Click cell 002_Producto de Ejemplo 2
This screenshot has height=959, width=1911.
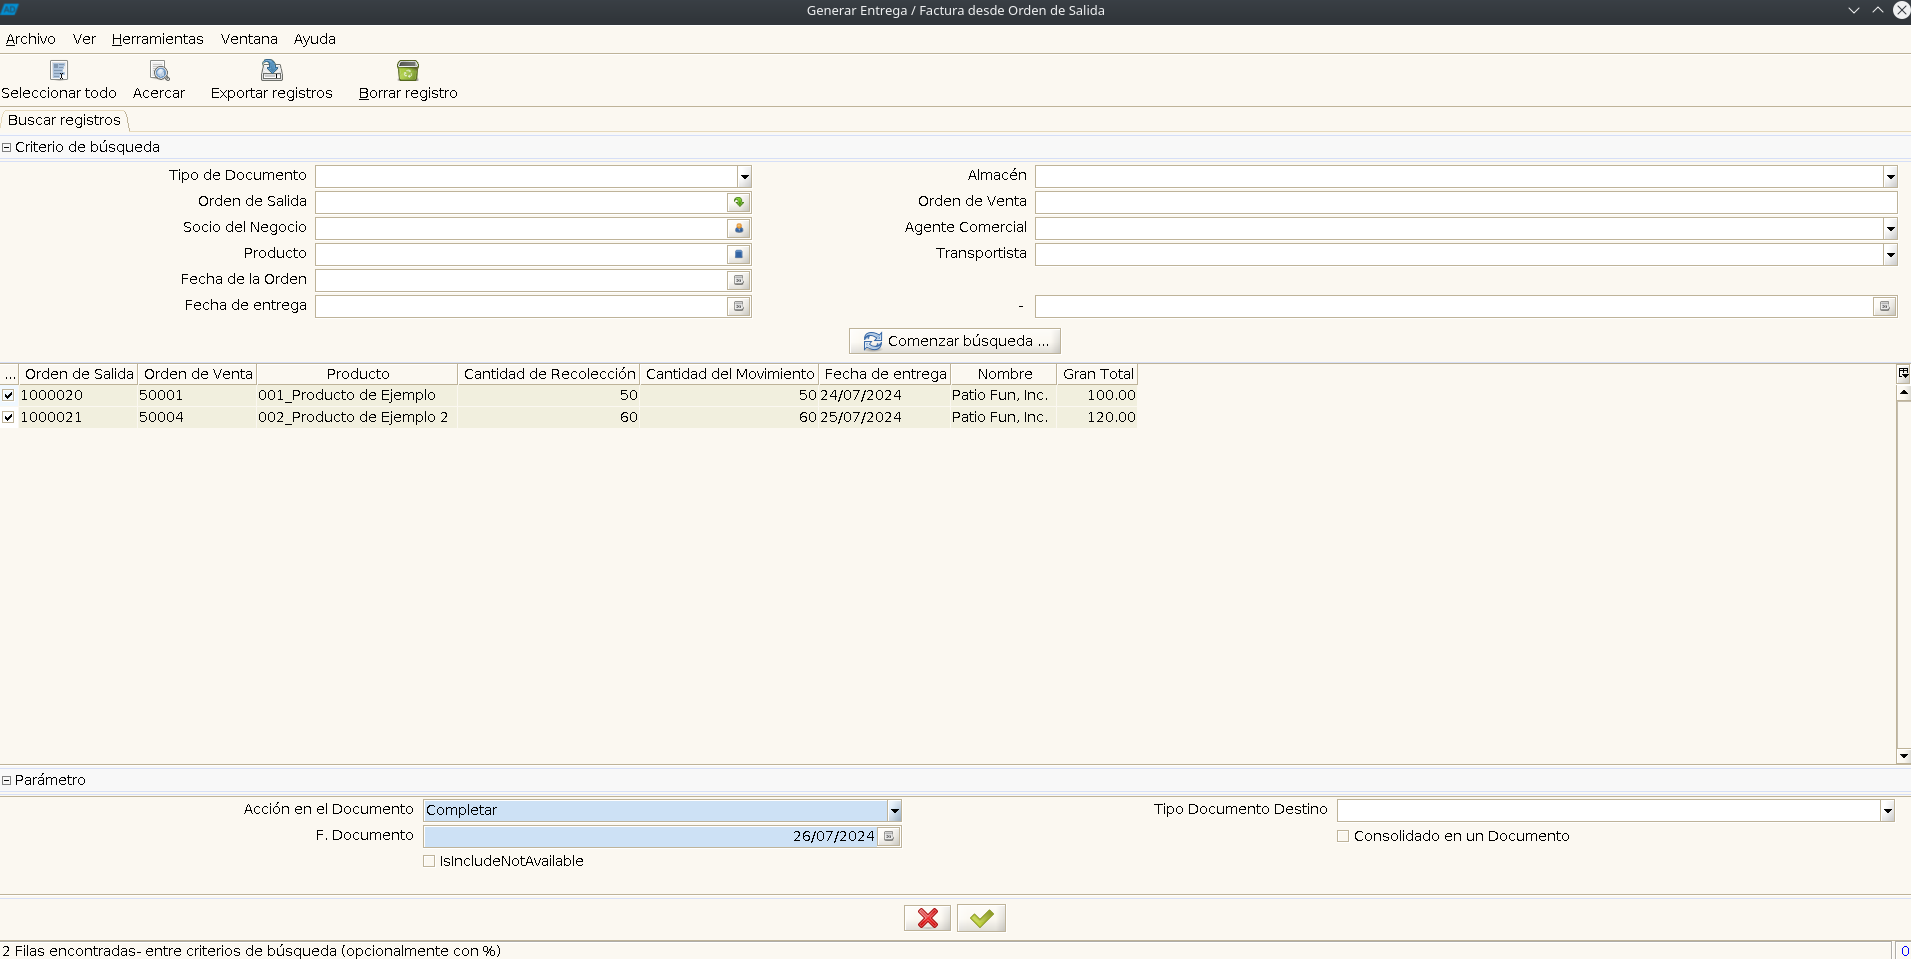pyautogui.click(x=357, y=417)
